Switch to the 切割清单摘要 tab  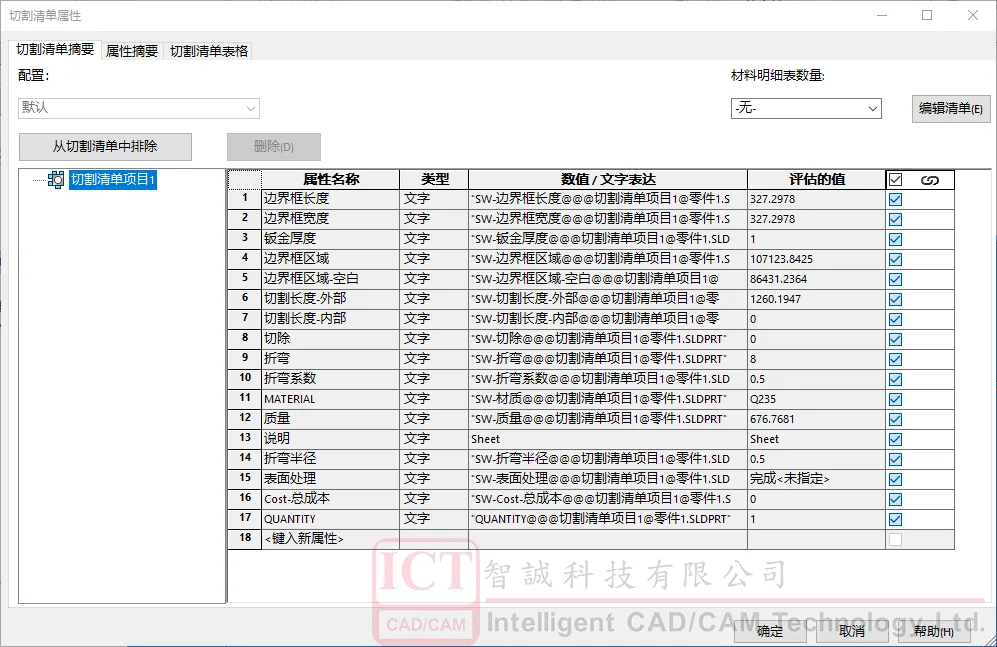pyautogui.click(x=55, y=50)
